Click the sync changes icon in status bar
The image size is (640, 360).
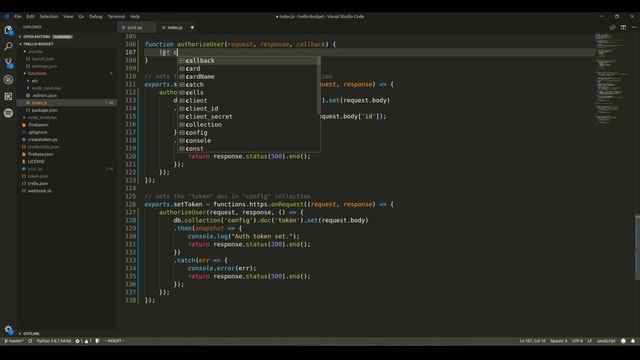point(30,341)
